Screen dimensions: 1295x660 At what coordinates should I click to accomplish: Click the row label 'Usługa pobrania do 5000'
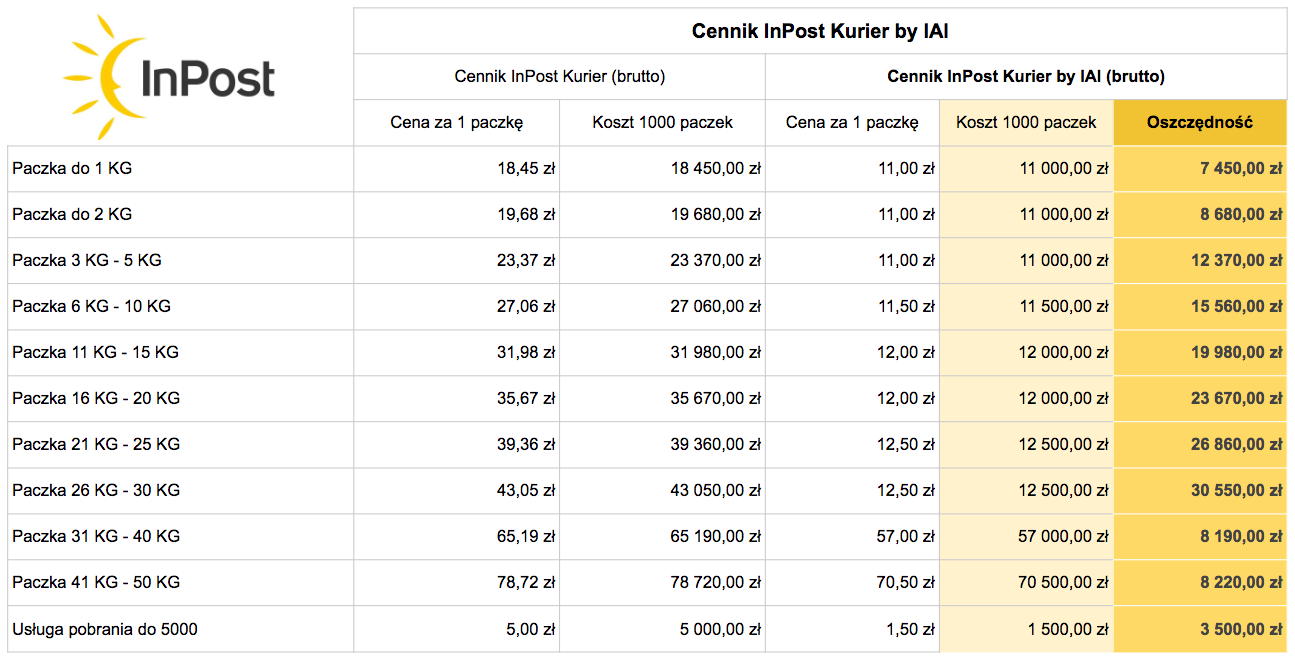pyautogui.click(x=105, y=629)
